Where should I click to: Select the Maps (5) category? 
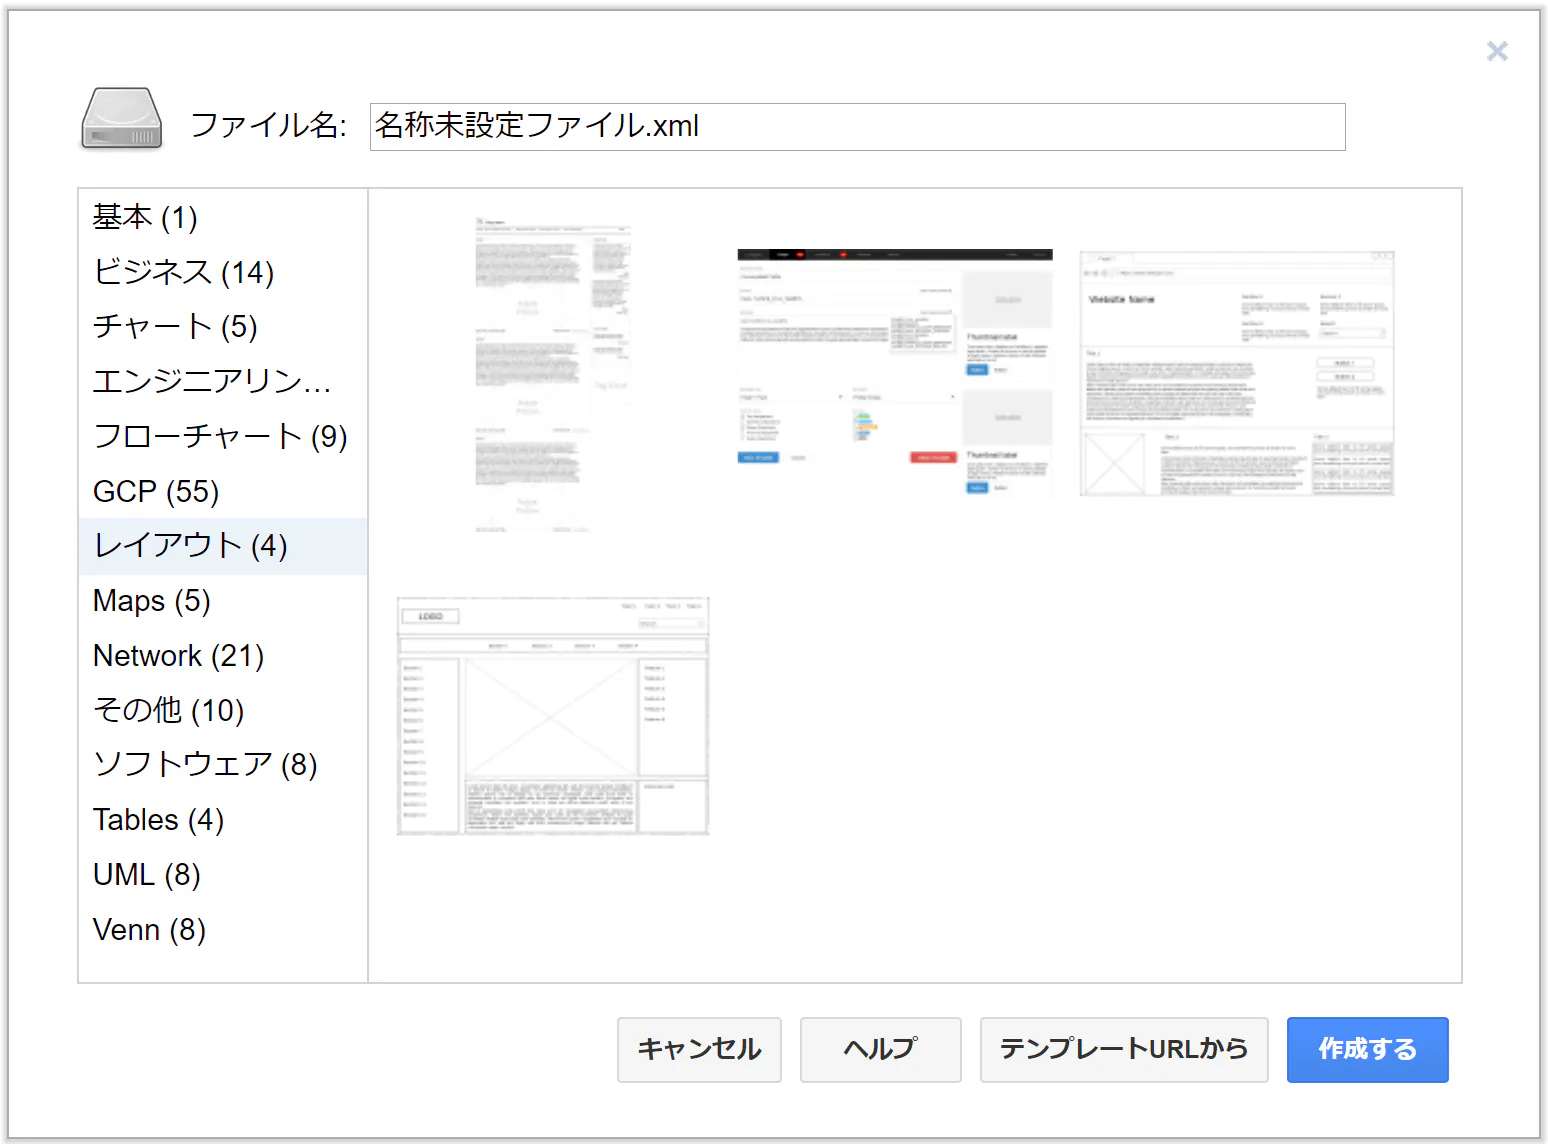pos(223,601)
